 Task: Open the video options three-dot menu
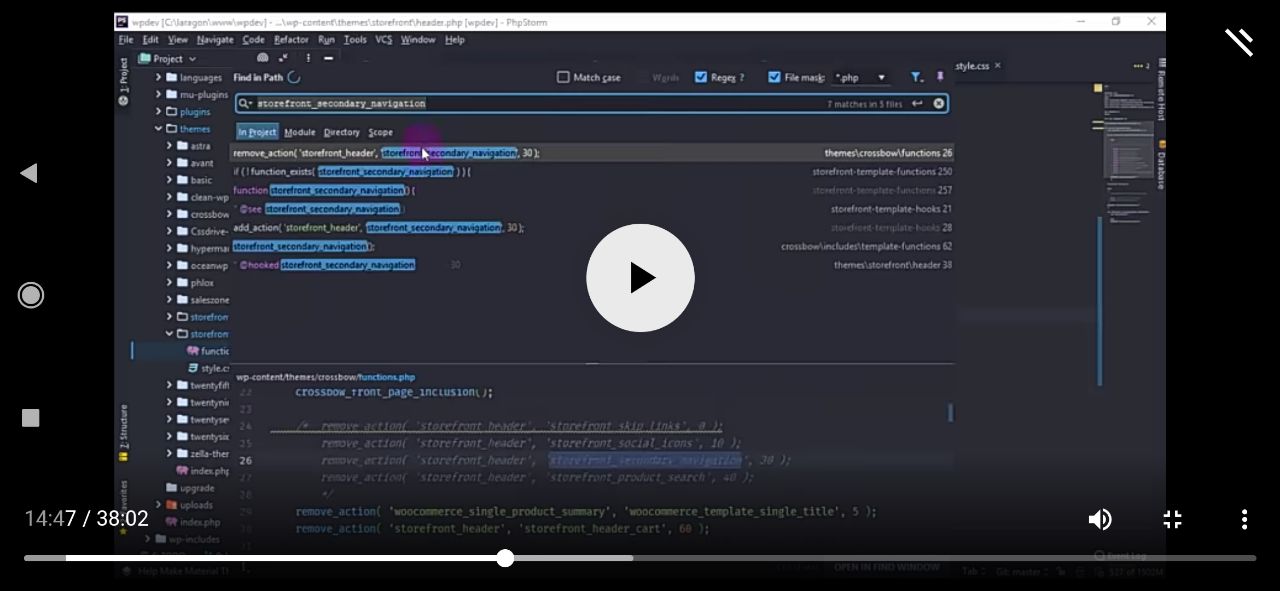pos(1244,519)
